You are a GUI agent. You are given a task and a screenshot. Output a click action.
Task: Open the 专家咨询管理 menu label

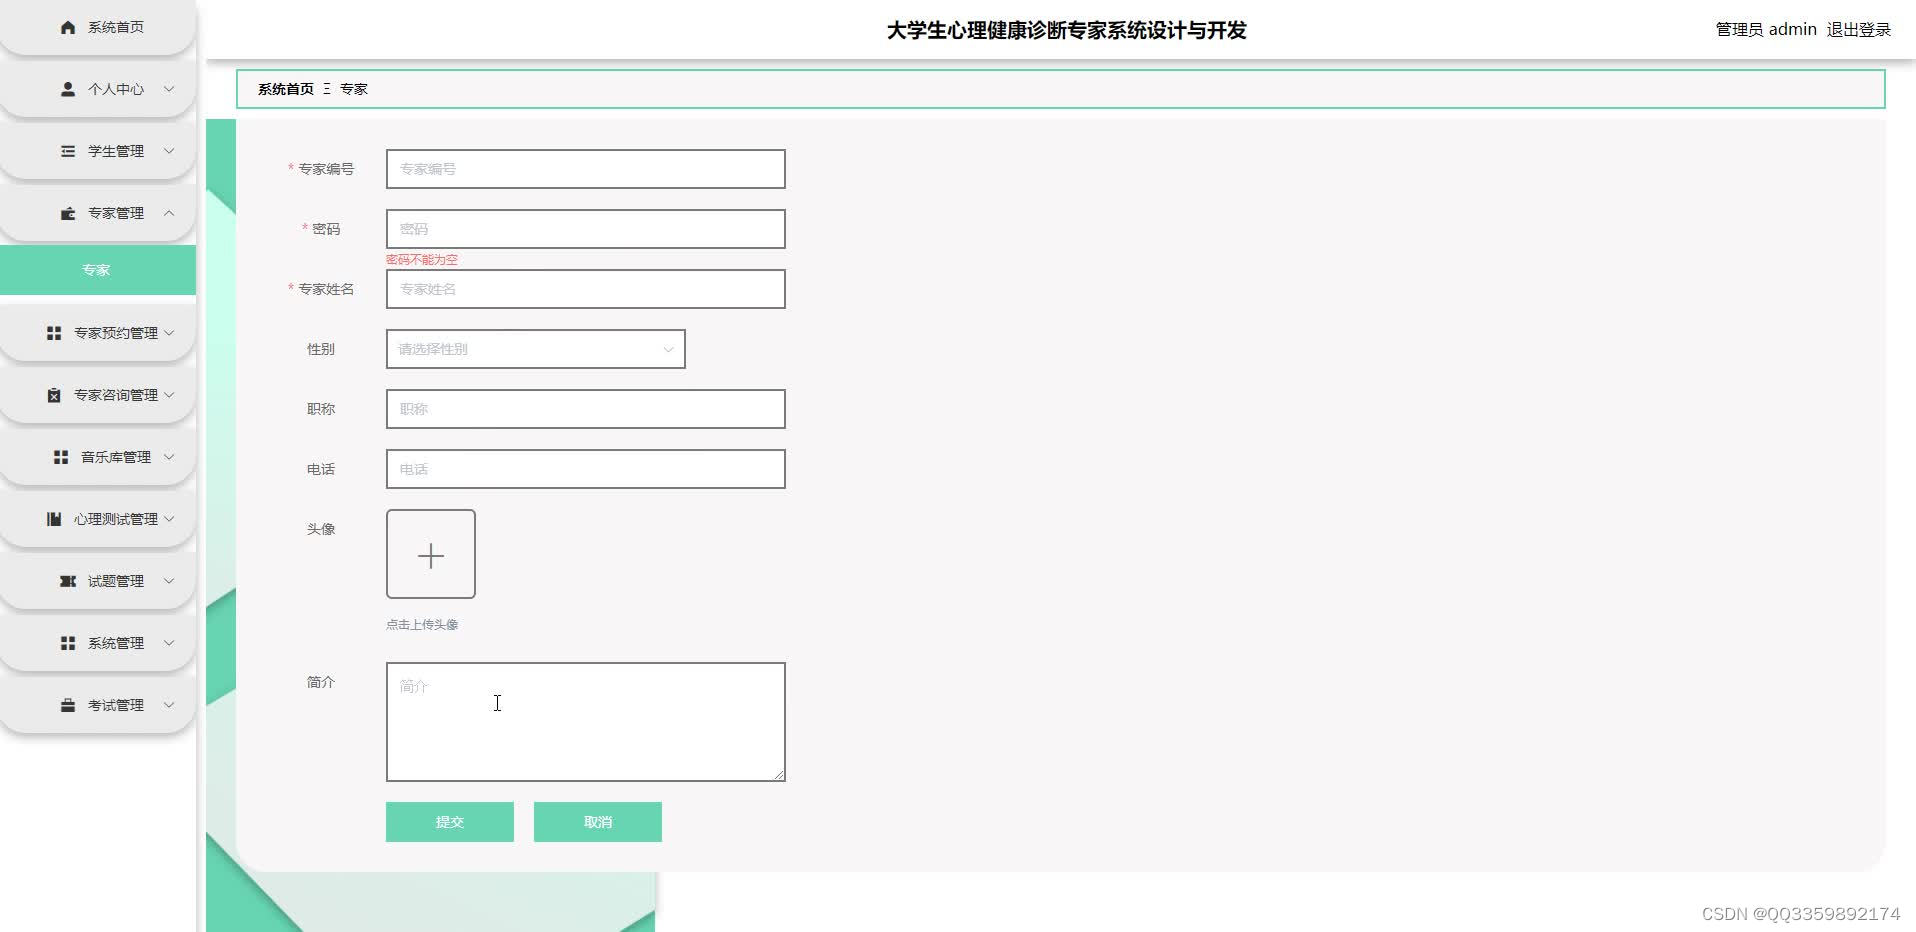click(116, 395)
